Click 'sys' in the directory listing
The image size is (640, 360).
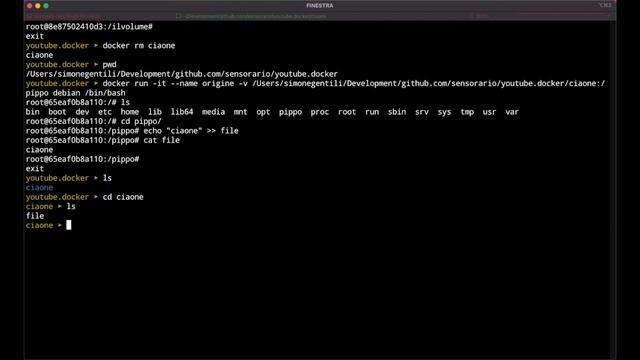tap(444, 112)
